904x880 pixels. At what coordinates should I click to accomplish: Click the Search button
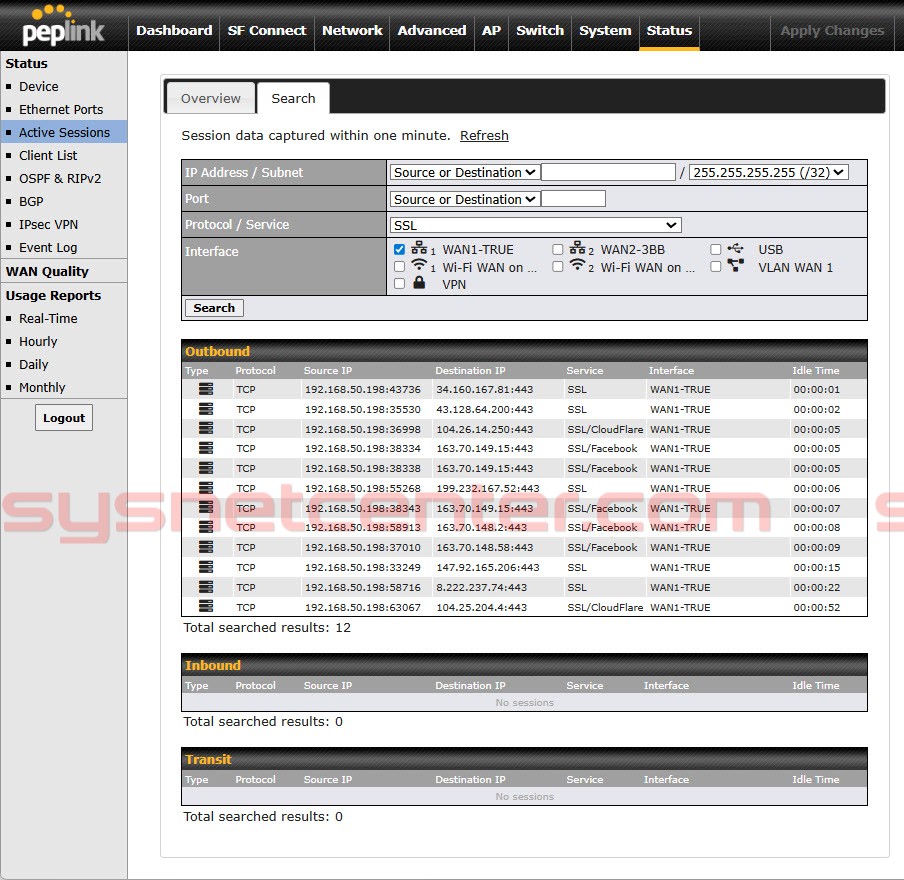coord(214,308)
